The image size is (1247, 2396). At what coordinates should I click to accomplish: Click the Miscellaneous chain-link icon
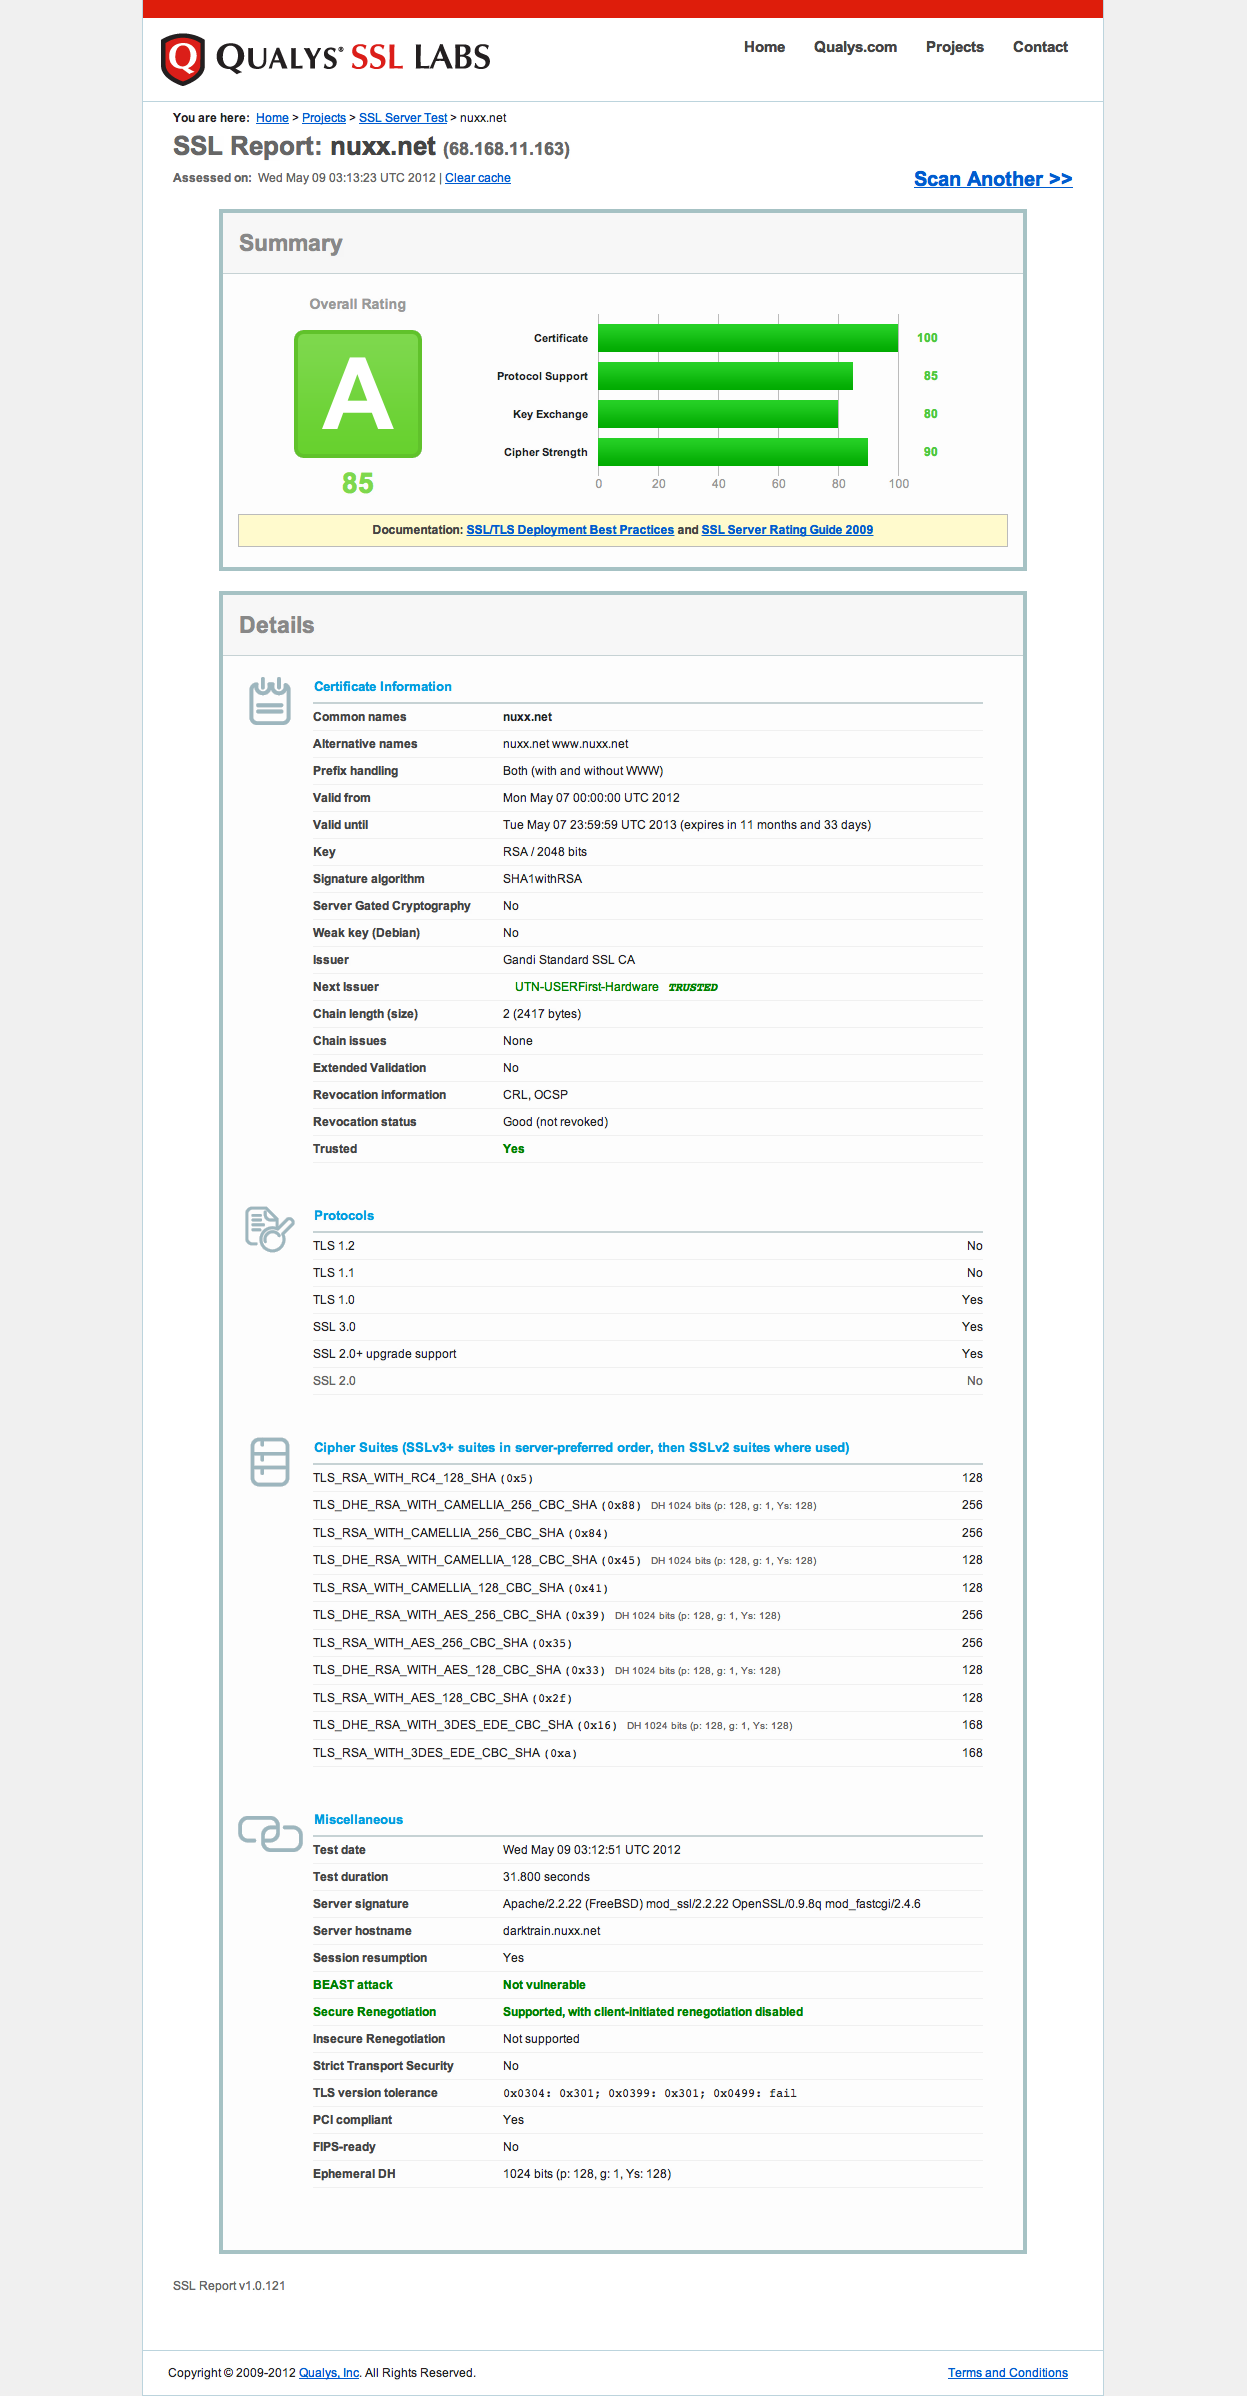pos(270,1834)
